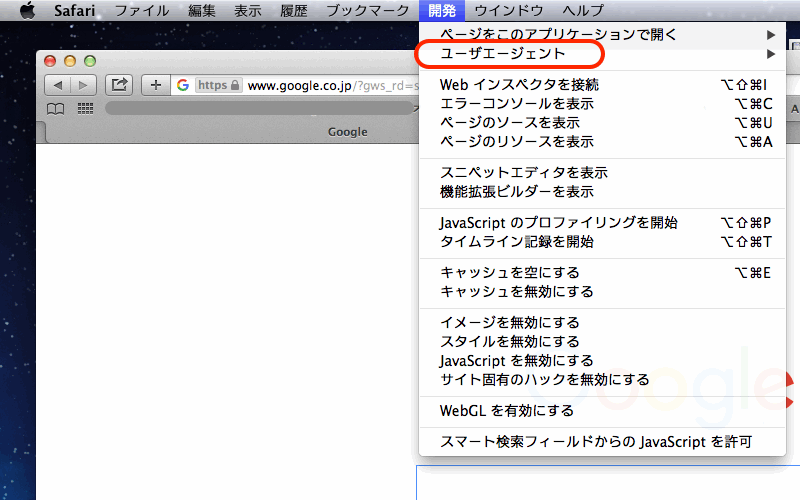Open the Apple menu logo
This screenshot has width=800, height=500.
pos(27,10)
